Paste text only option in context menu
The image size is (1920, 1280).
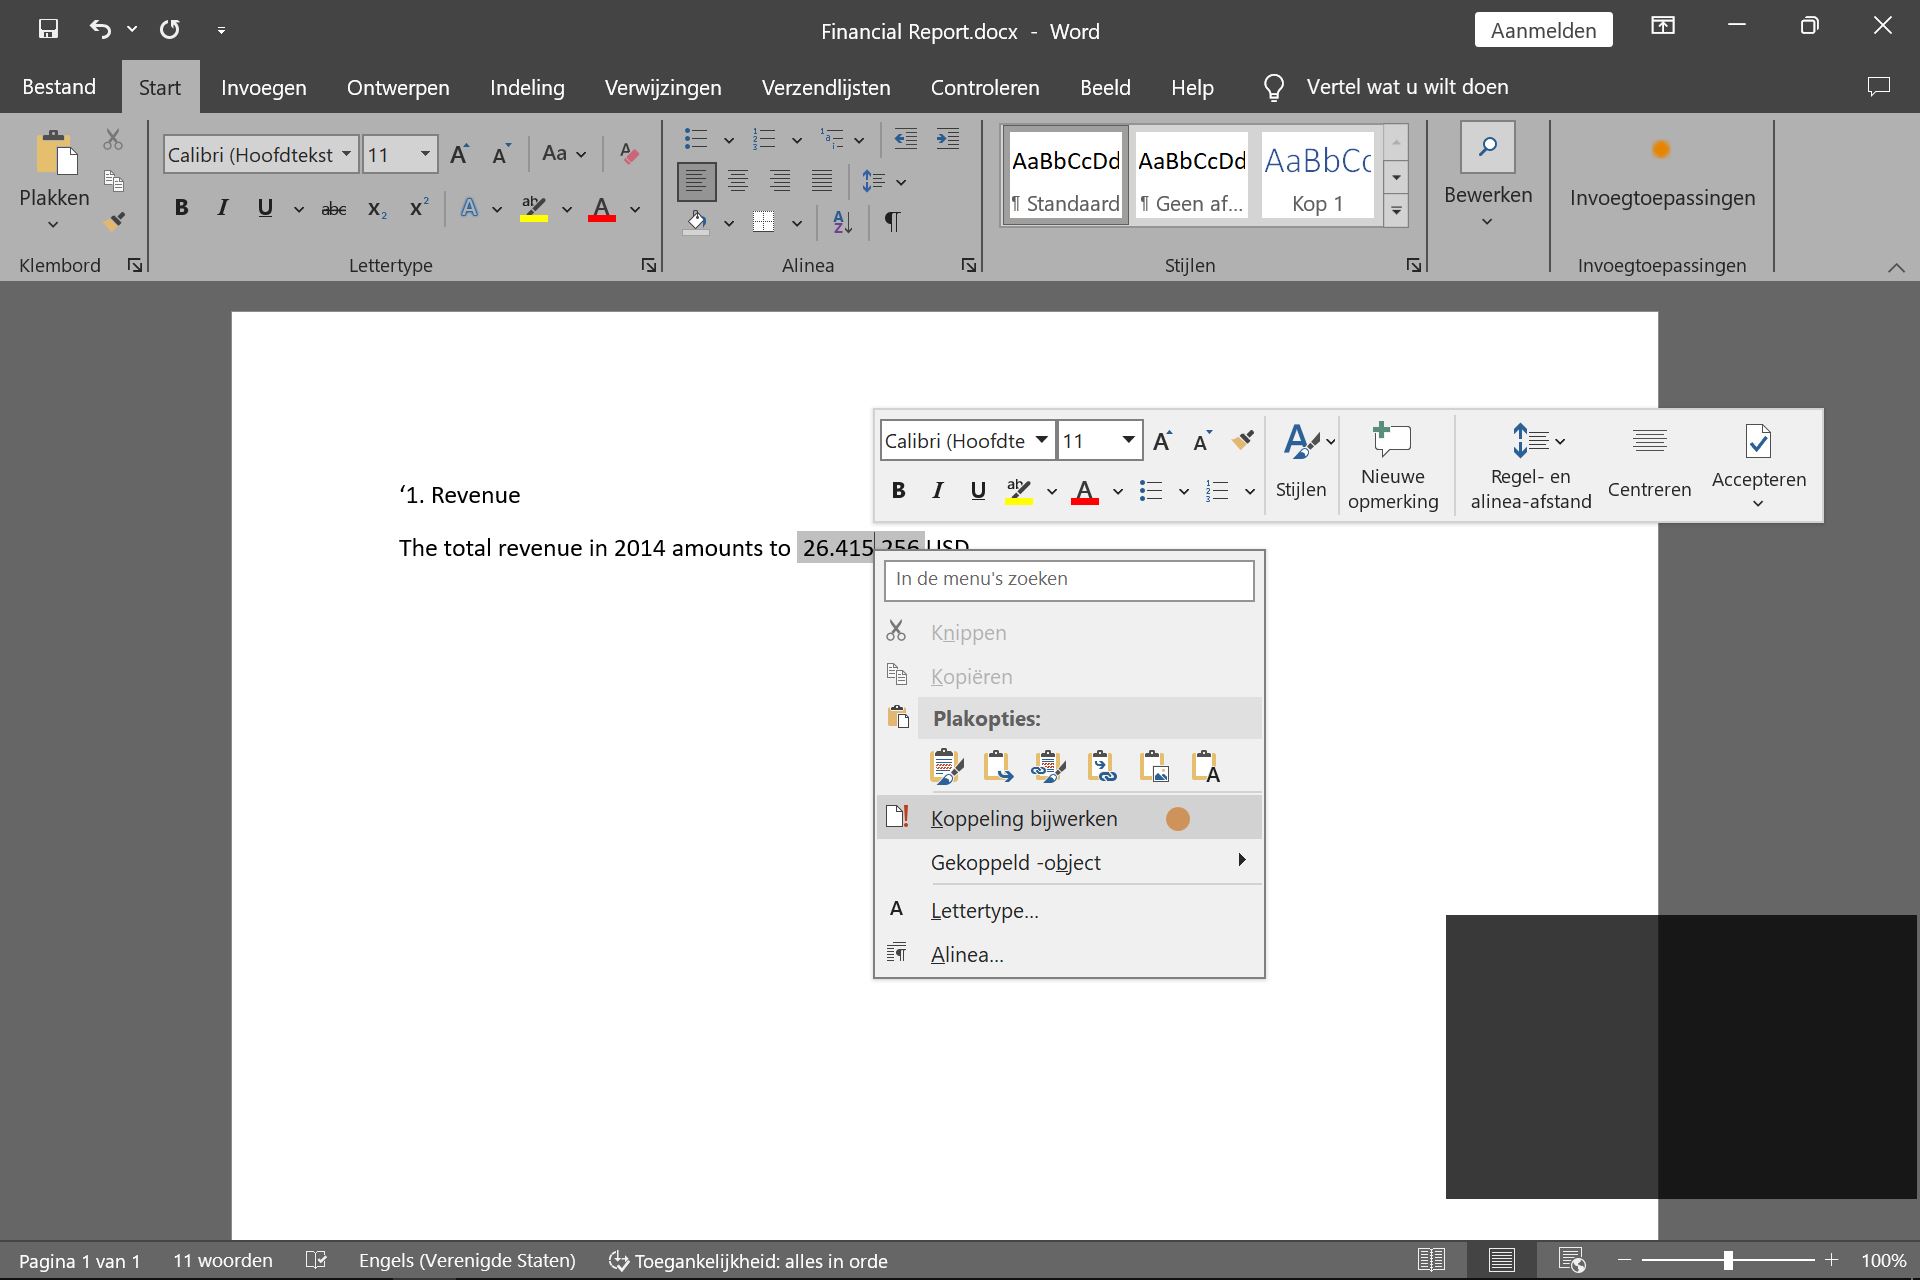point(1206,767)
